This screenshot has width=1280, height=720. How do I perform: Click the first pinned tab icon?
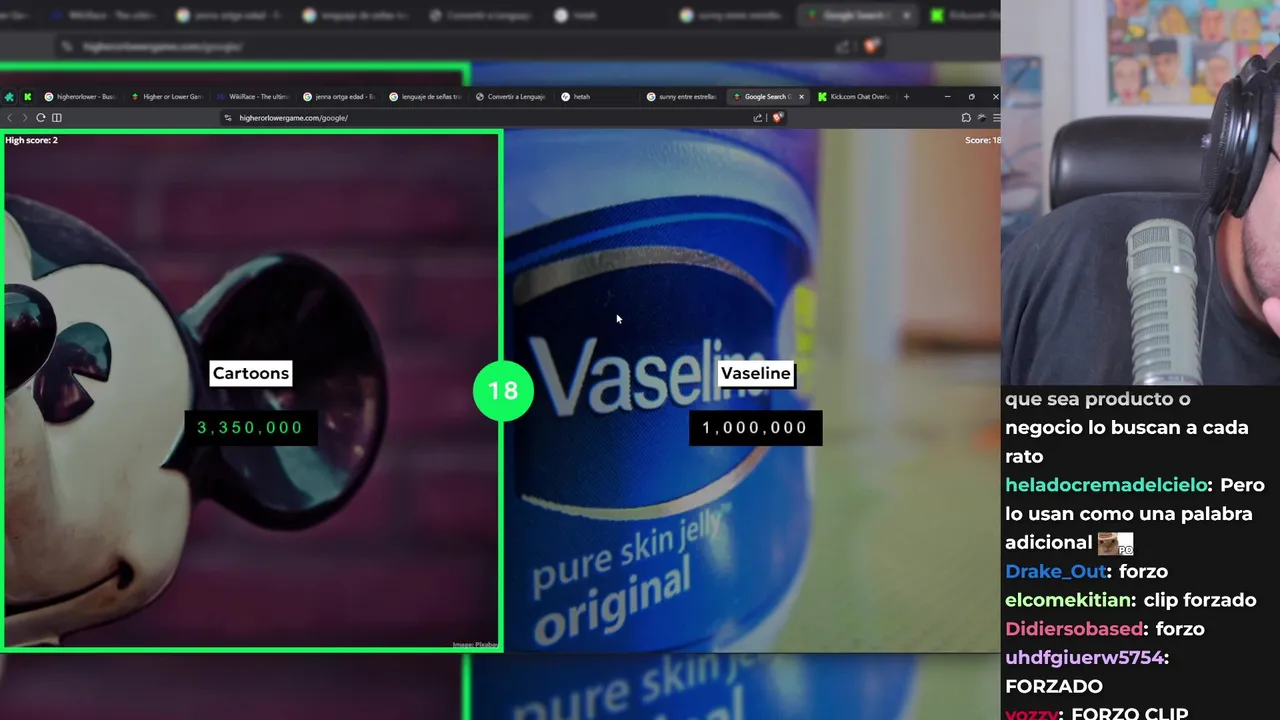pyautogui.click(x=9, y=97)
